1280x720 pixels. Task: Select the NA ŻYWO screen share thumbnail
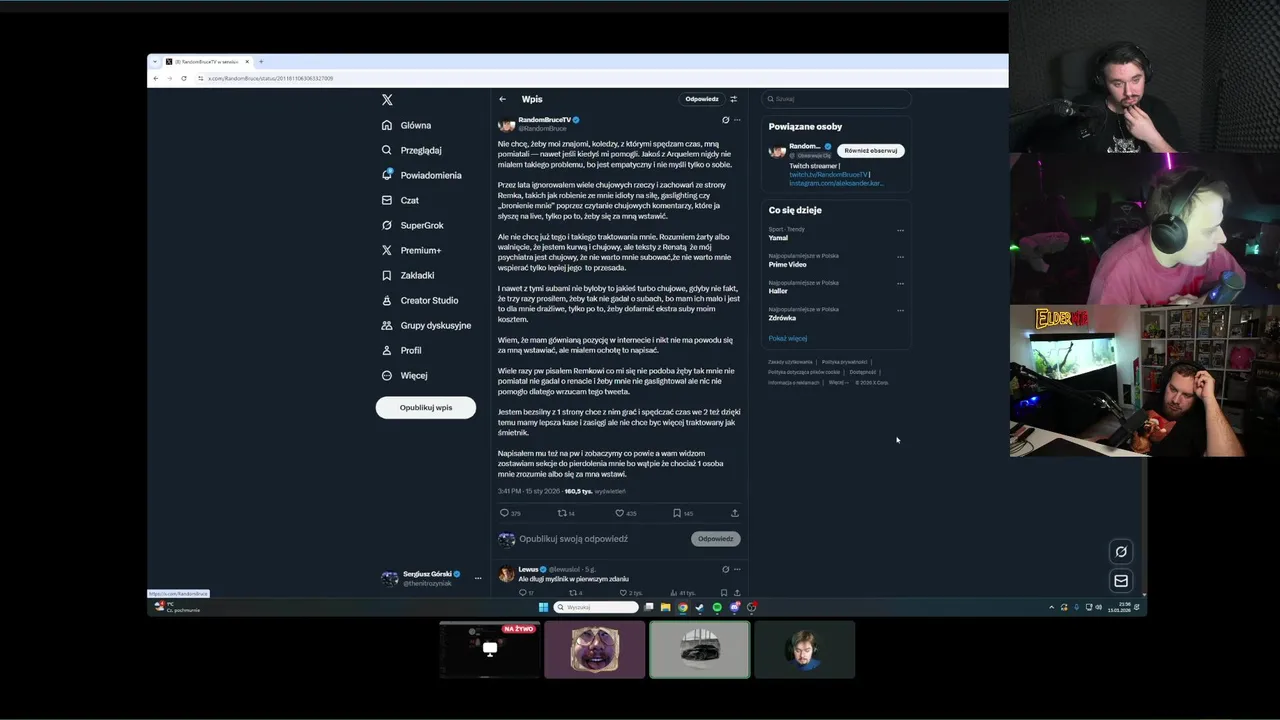tap(490, 650)
